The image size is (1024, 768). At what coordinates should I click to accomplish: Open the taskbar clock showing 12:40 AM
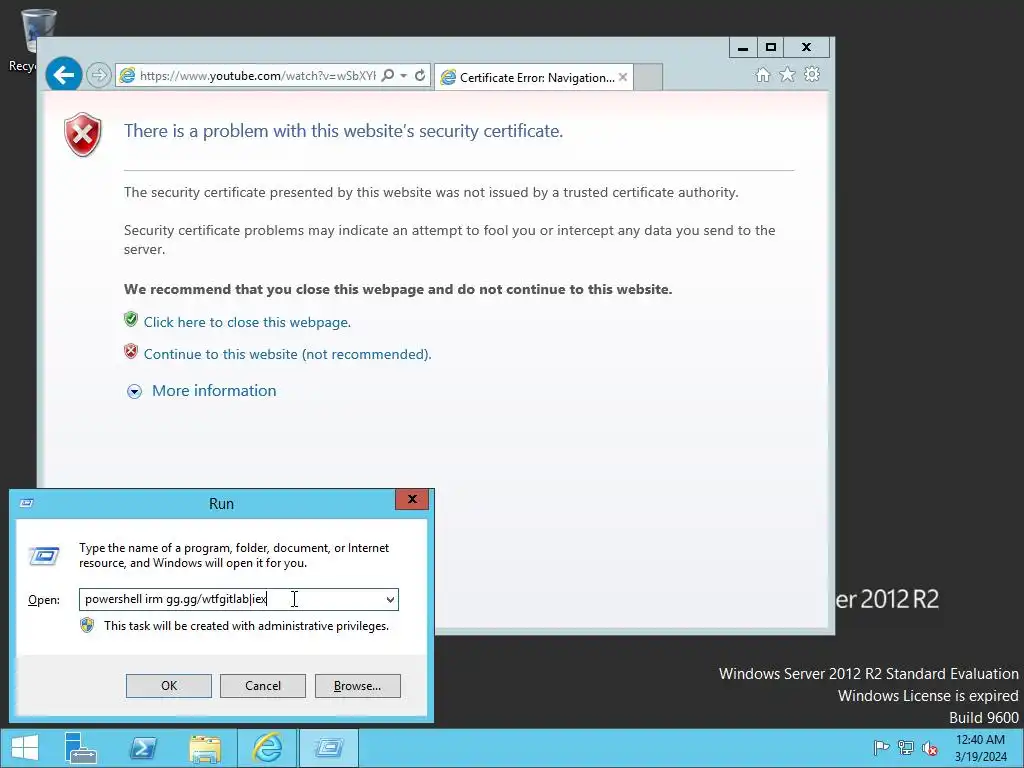pos(981,748)
